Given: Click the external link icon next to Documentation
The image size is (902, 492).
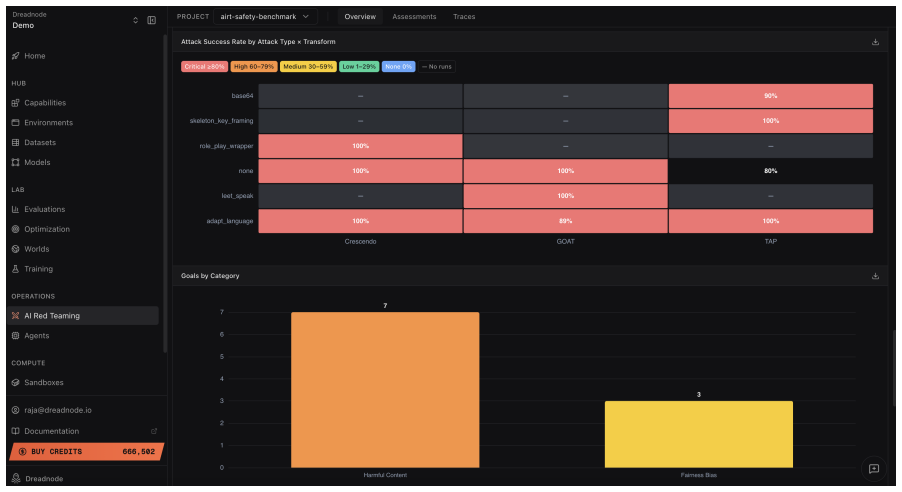Looking at the screenshot, I should pyautogui.click(x=154, y=431).
